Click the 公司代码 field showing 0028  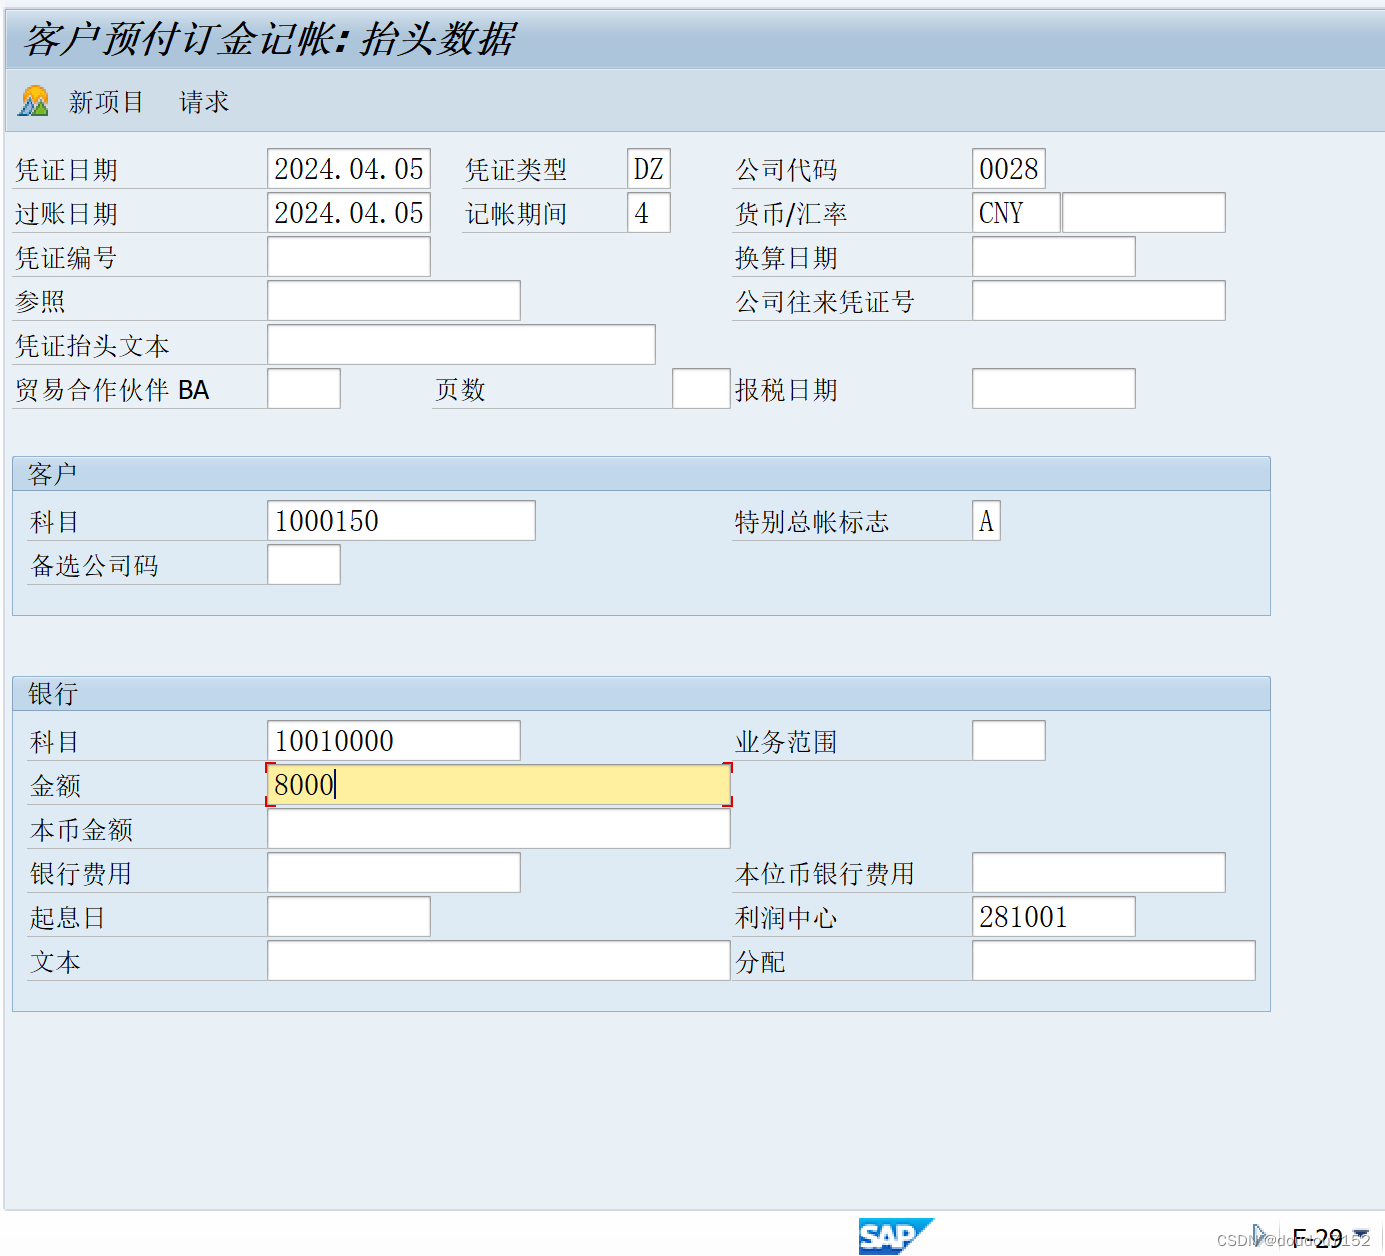[x=1009, y=168]
